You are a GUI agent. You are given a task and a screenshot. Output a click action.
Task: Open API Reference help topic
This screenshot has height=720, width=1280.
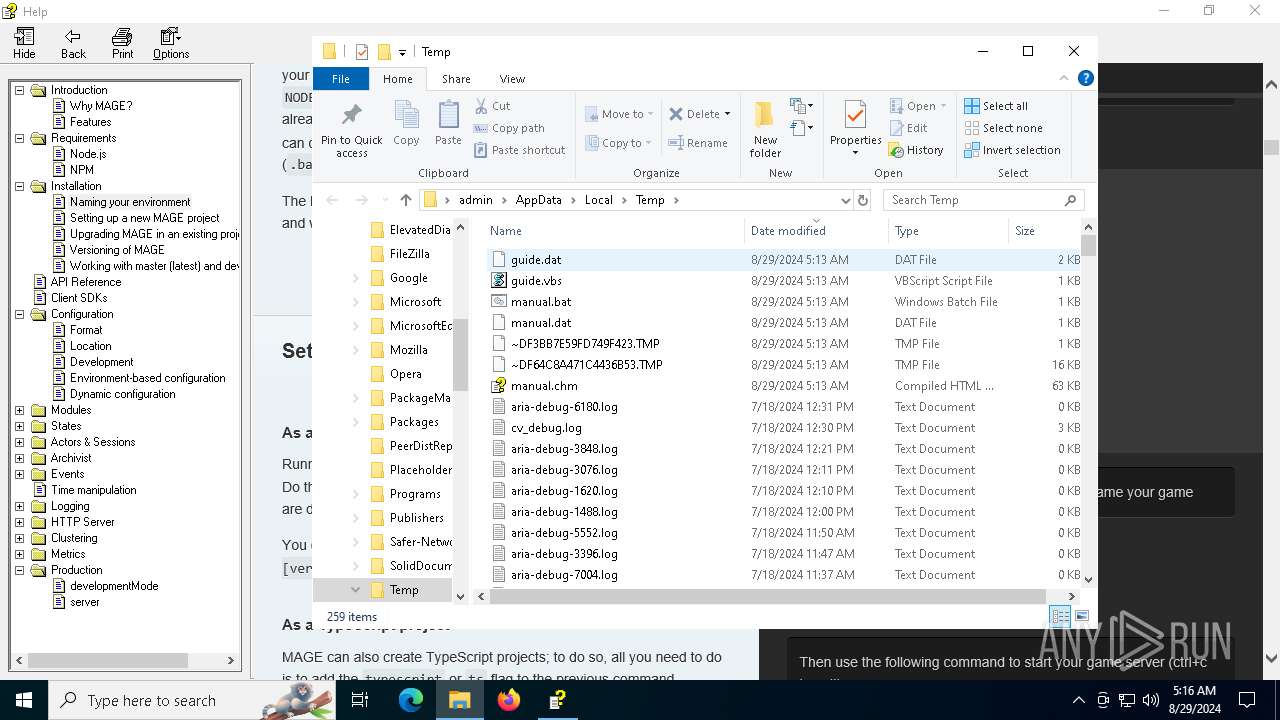(86, 282)
